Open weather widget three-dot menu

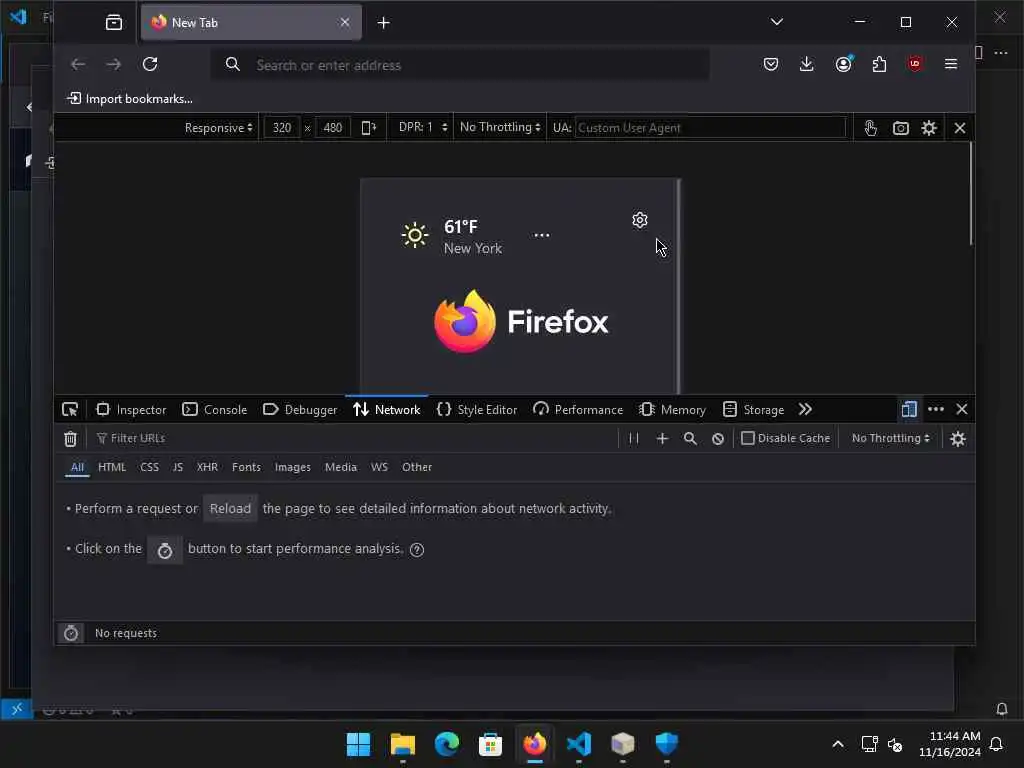(x=541, y=235)
